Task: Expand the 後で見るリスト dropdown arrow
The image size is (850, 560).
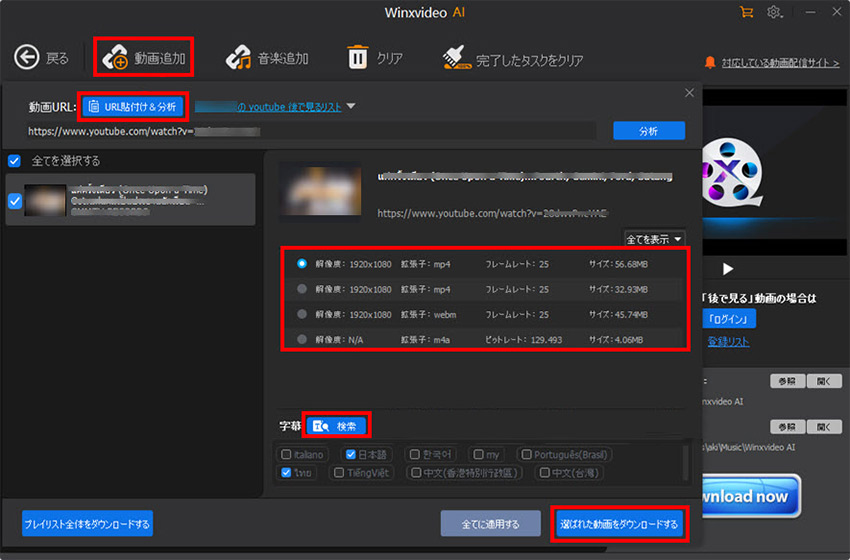Action: click(351, 106)
